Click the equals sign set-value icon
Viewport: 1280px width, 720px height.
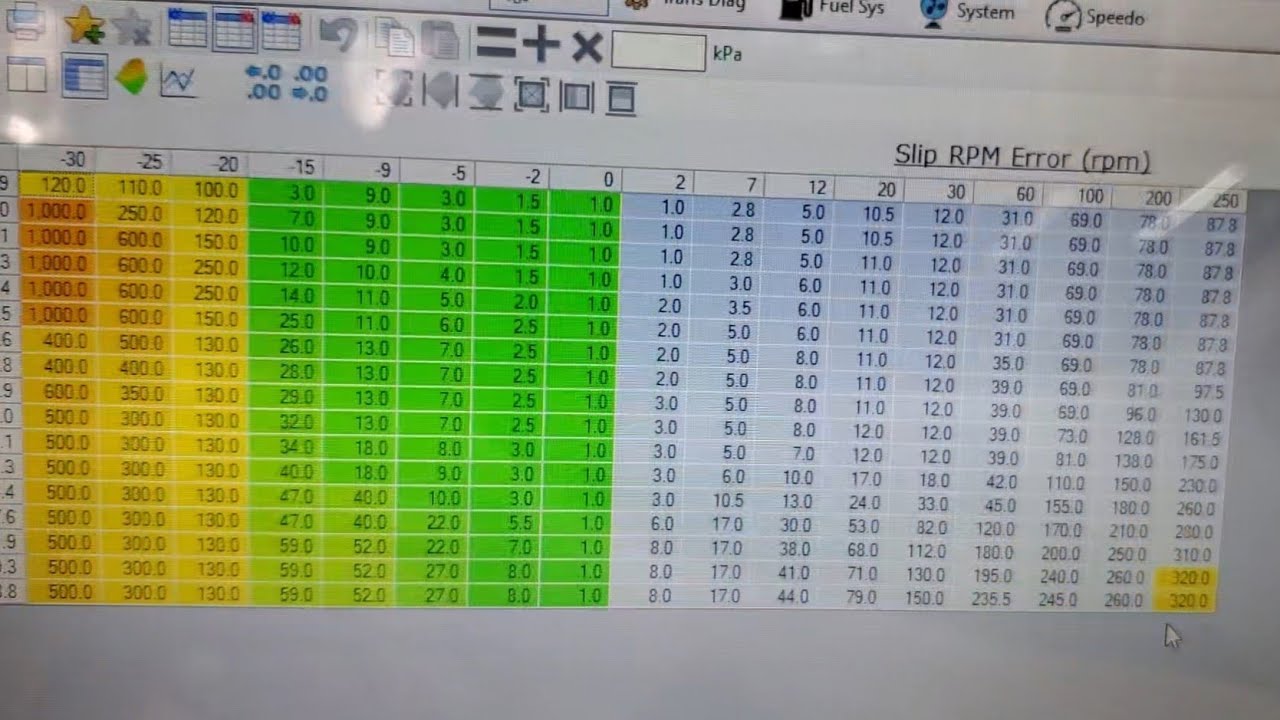pos(494,44)
